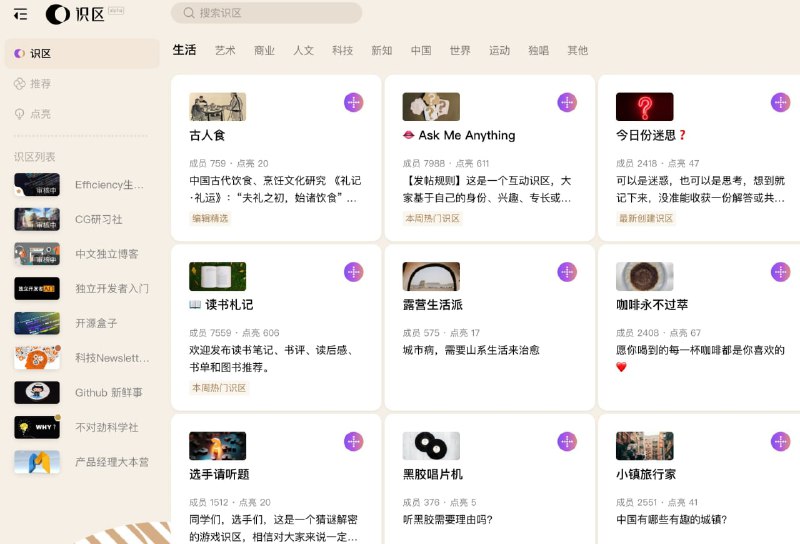
Task: Open the 古人食 title link
Action: pos(207,135)
